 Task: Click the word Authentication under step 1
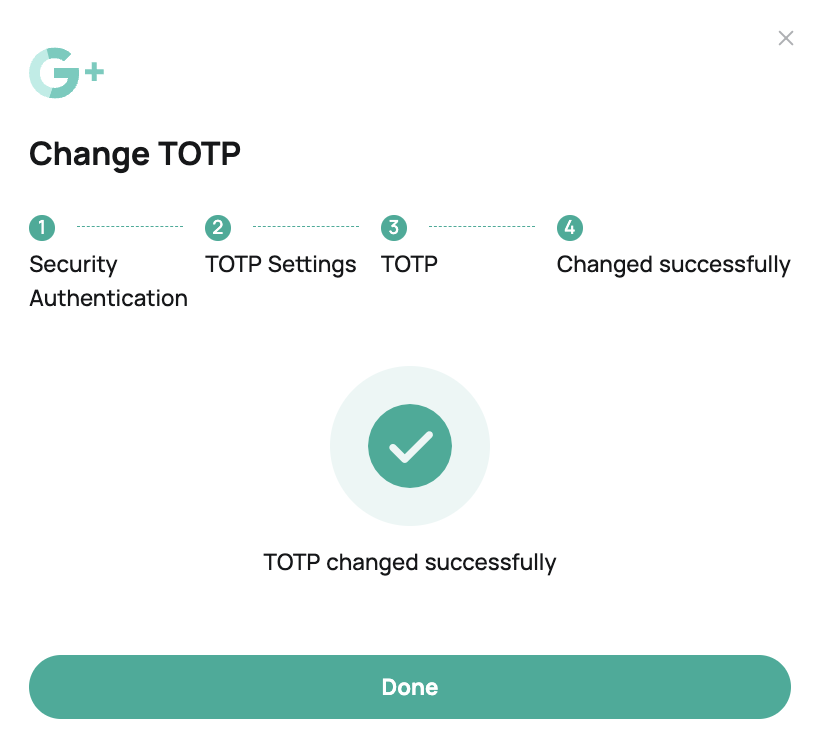coord(108,298)
